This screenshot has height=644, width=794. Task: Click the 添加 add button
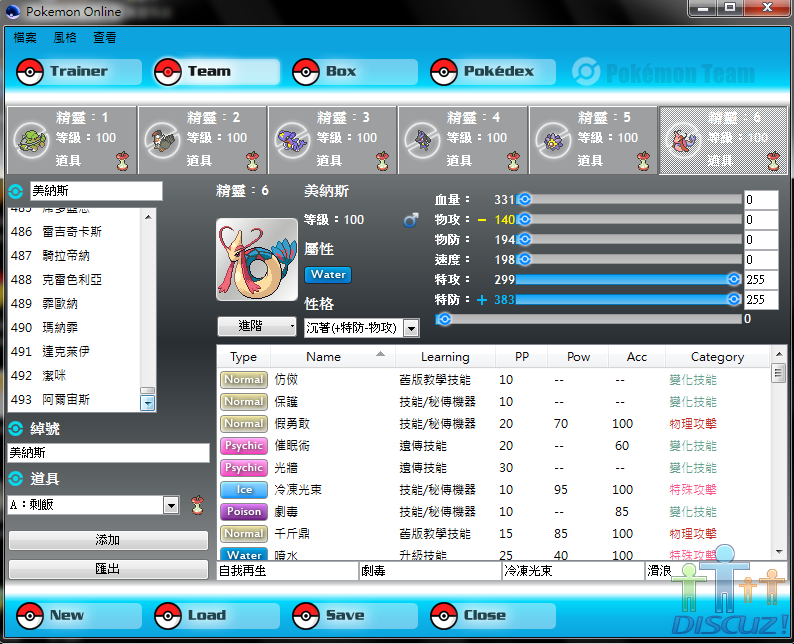(108, 540)
